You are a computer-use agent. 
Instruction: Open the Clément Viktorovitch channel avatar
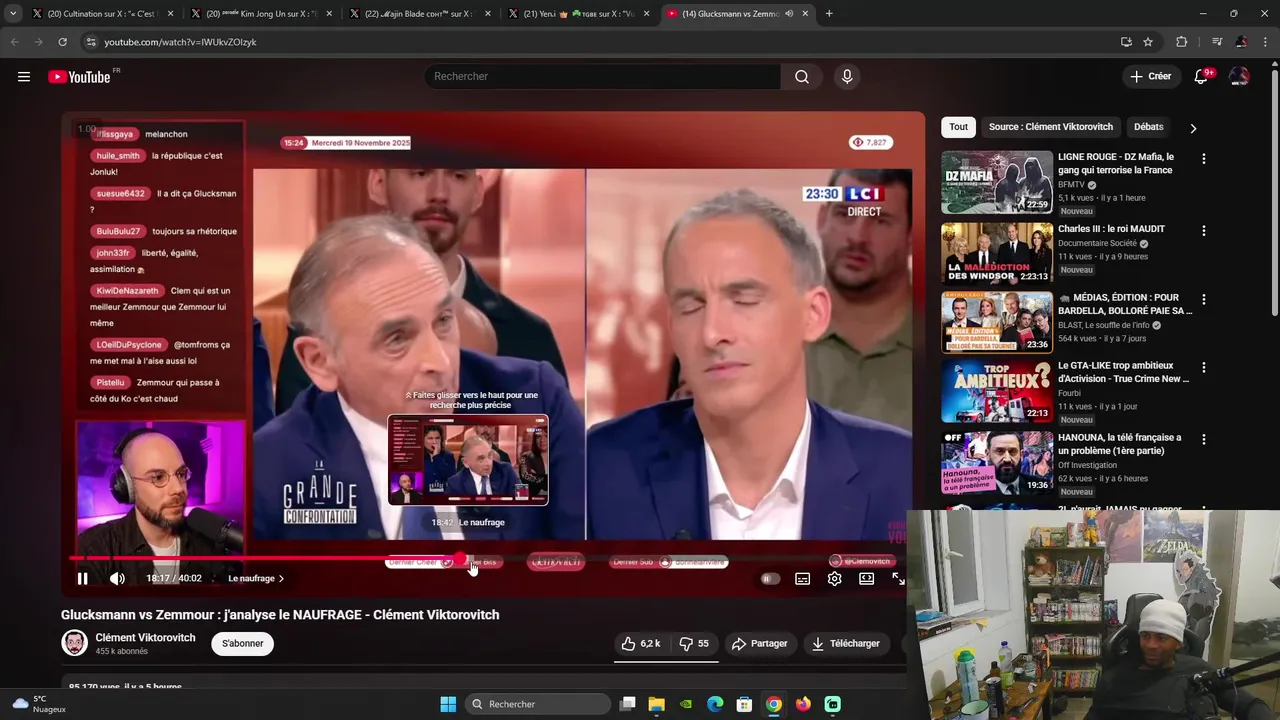74,643
